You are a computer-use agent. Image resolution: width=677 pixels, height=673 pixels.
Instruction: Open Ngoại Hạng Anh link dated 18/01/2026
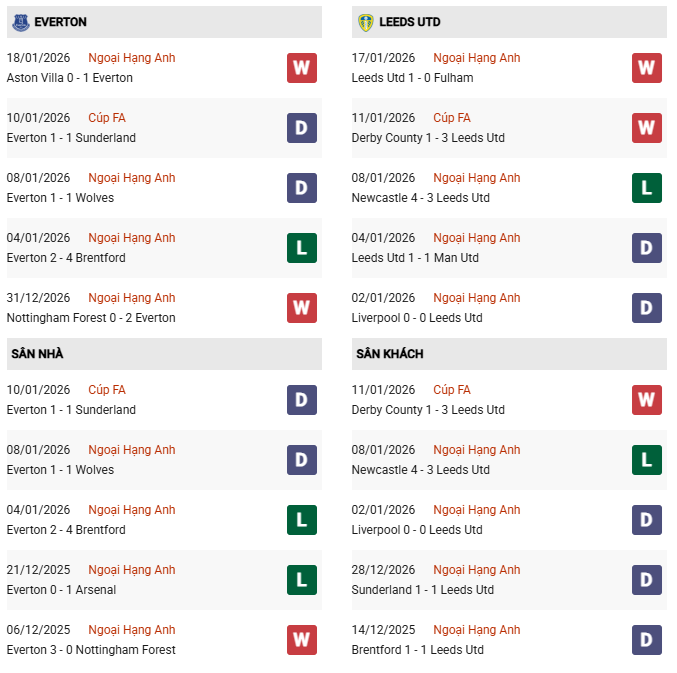131,58
